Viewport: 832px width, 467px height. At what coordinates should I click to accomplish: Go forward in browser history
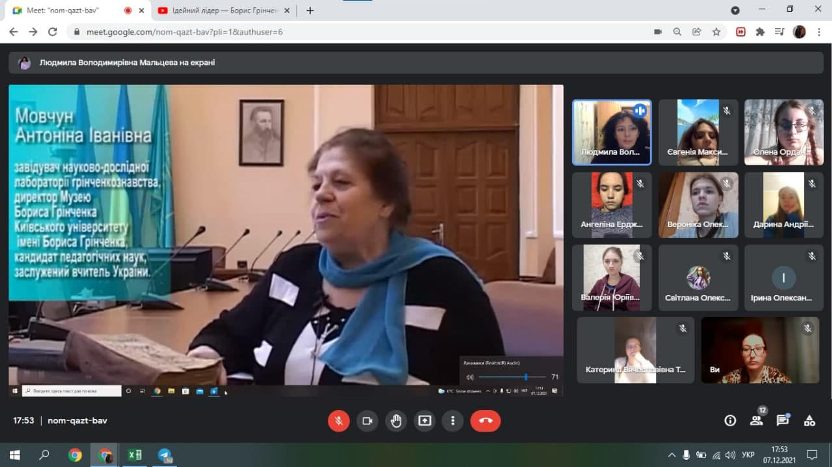(33, 32)
